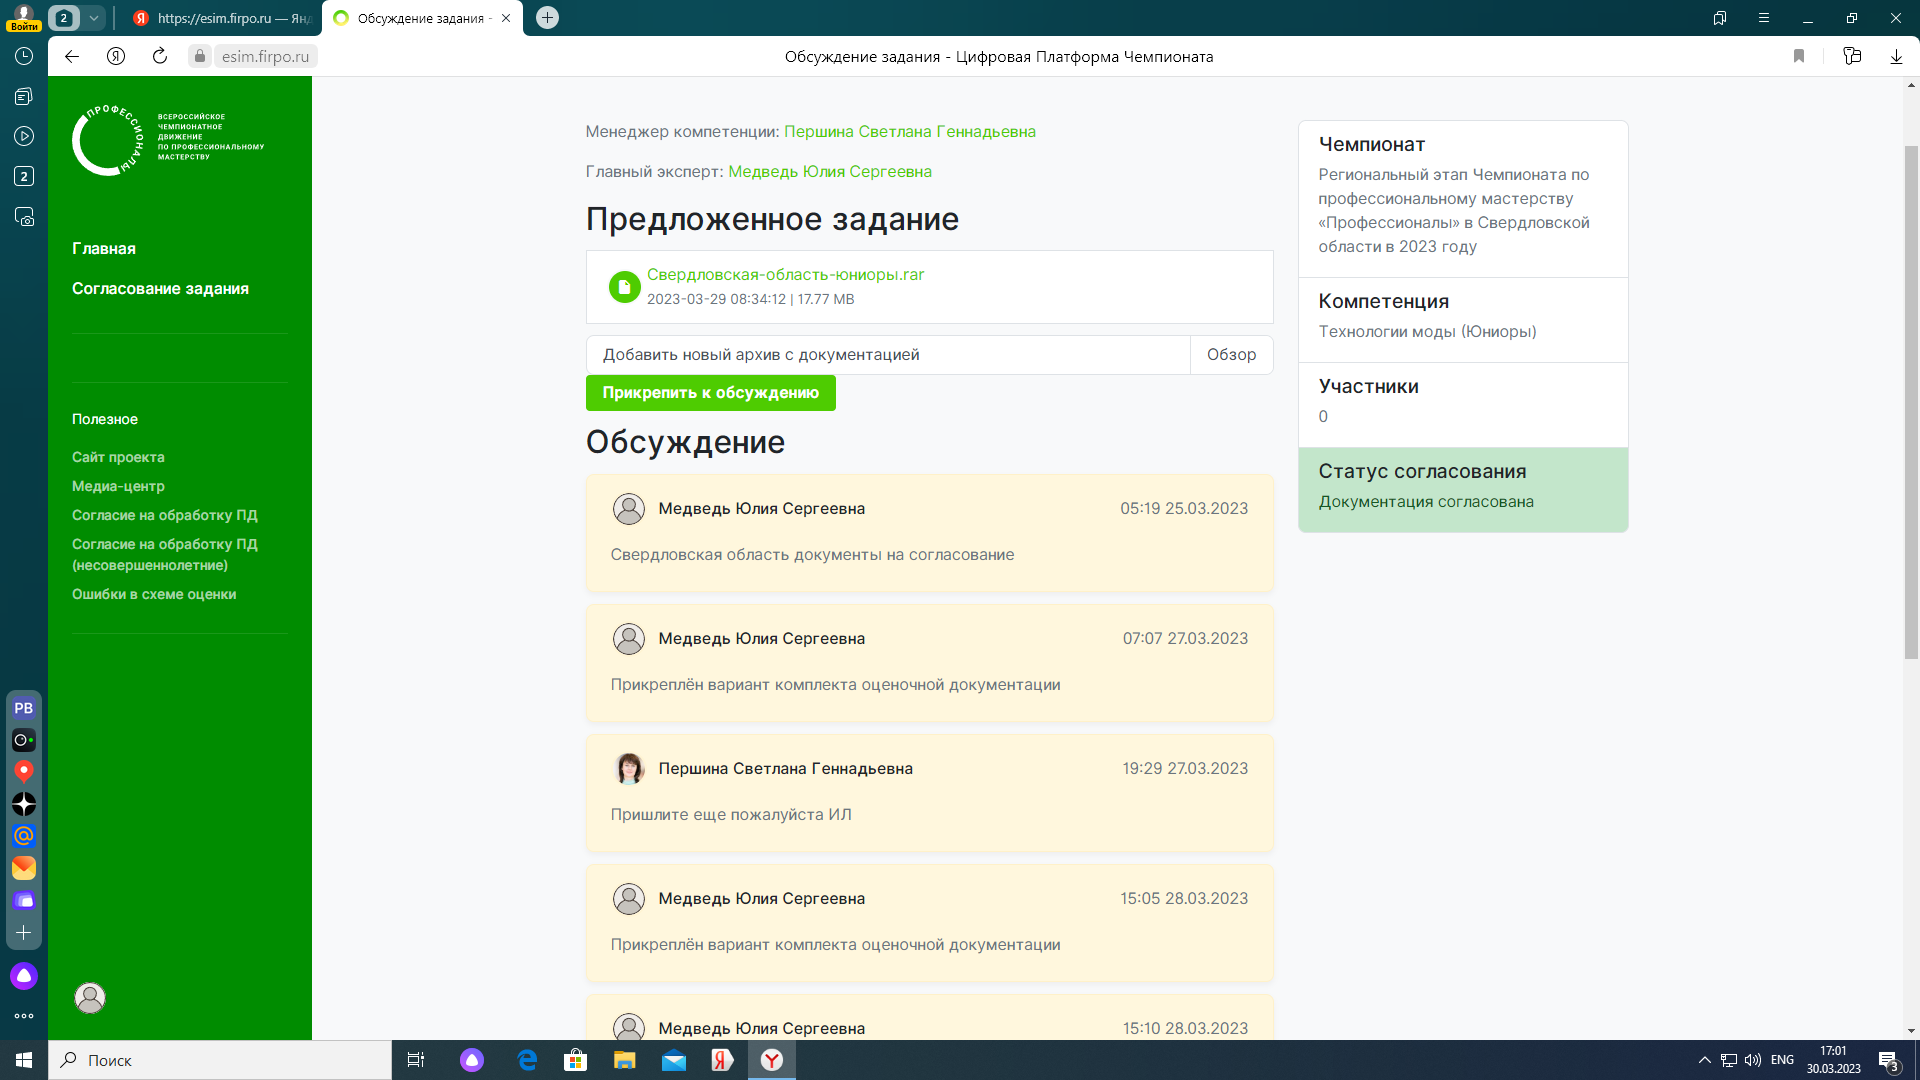Screen dimensions: 1920x1080
Task: Open the browser downloads icon
Action: (1896, 56)
